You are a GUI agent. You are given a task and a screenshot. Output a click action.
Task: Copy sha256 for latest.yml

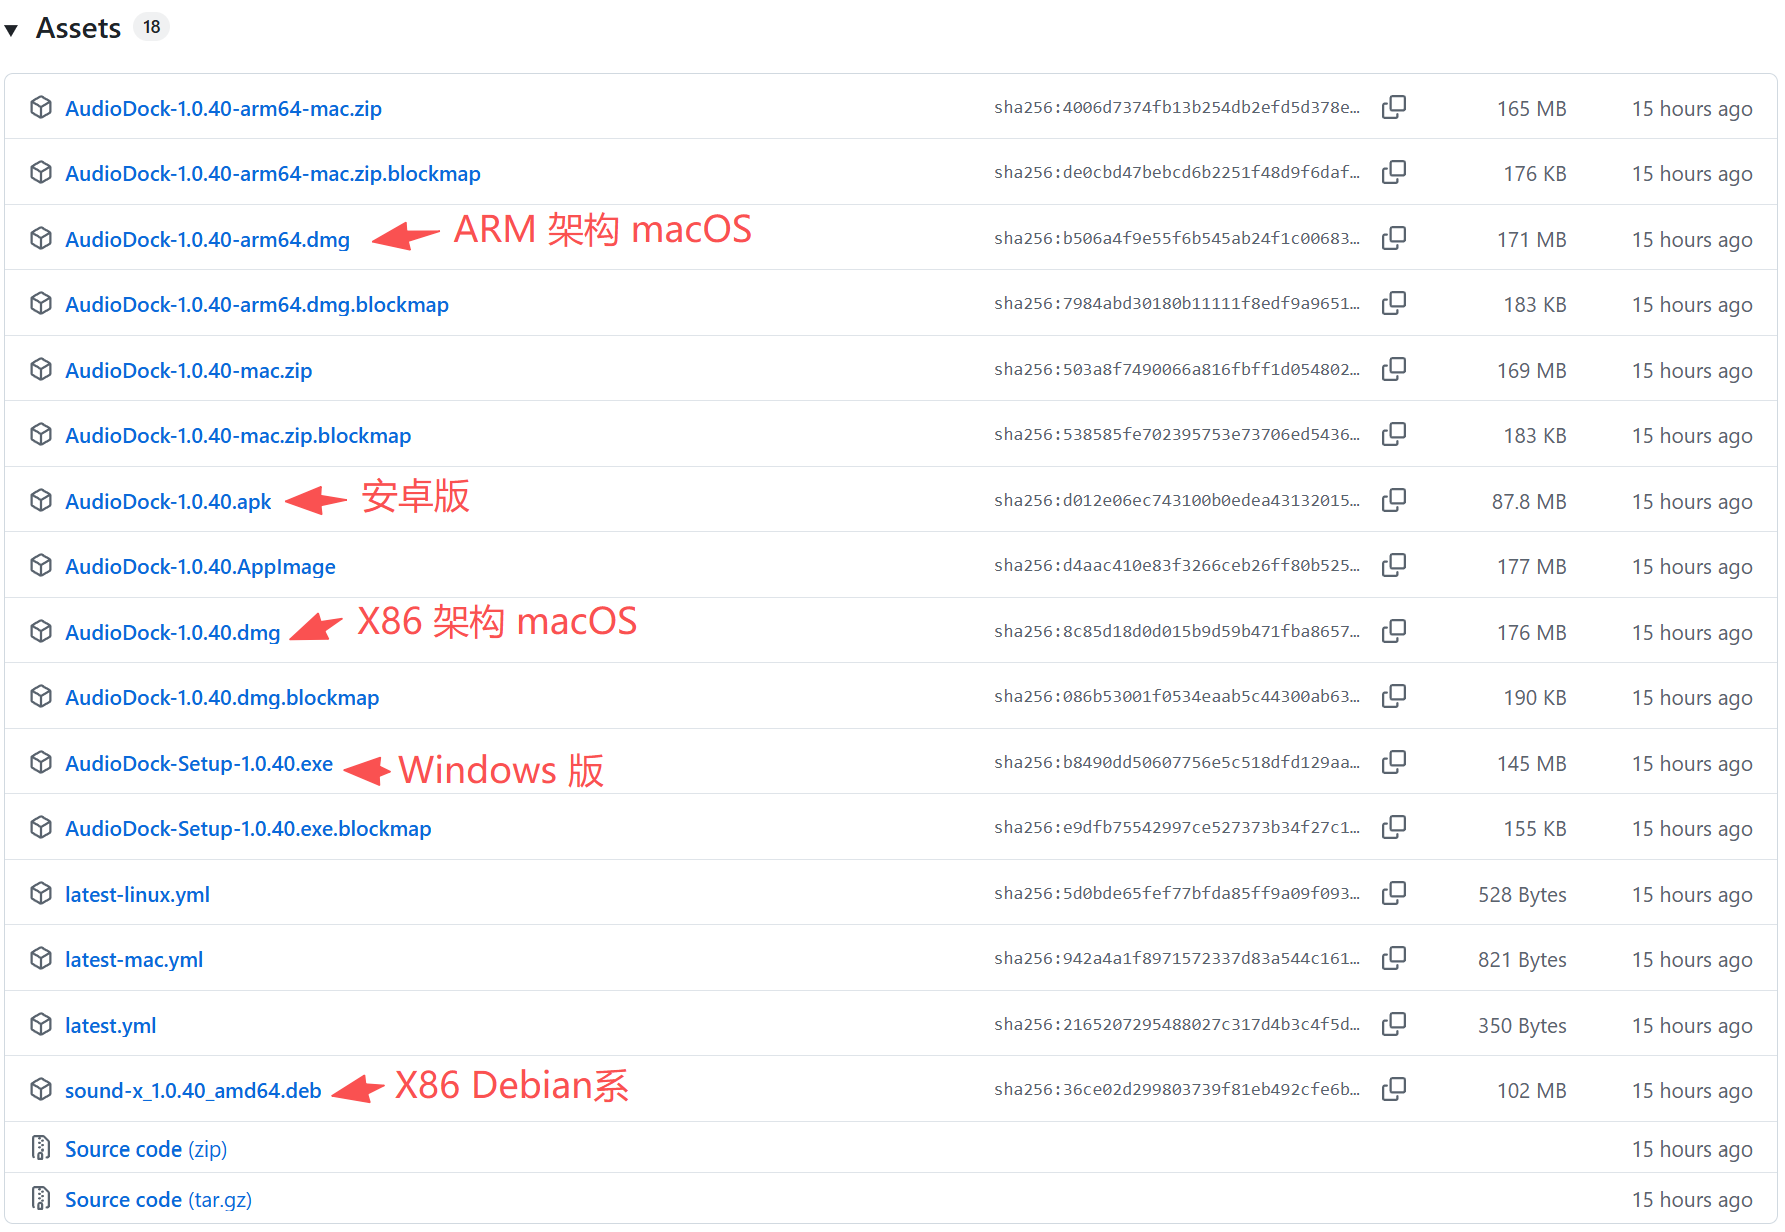point(1393,1025)
